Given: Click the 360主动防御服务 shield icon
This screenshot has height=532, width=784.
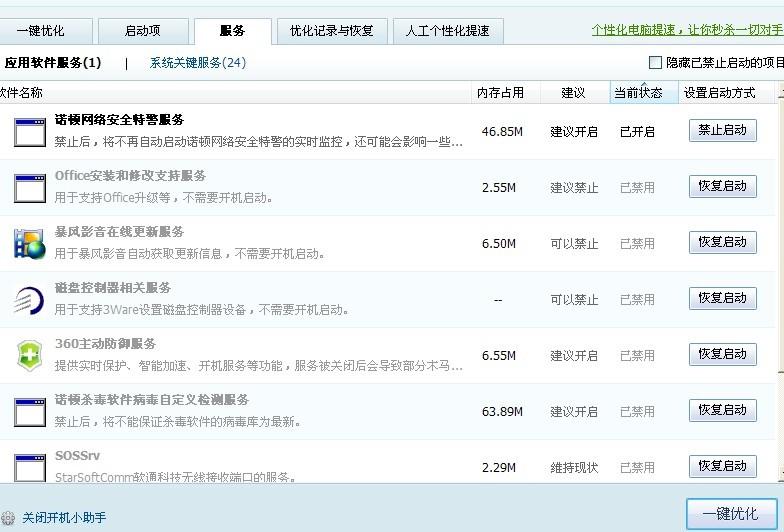Looking at the screenshot, I should tap(30, 356).
